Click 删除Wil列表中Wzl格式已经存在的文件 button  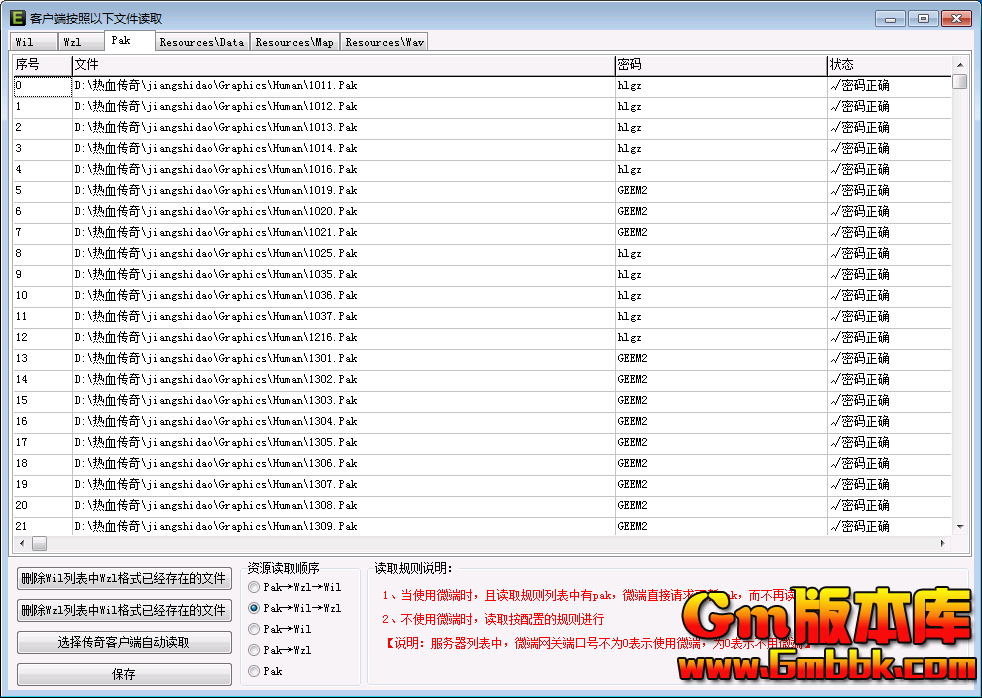click(x=124, y=578)
